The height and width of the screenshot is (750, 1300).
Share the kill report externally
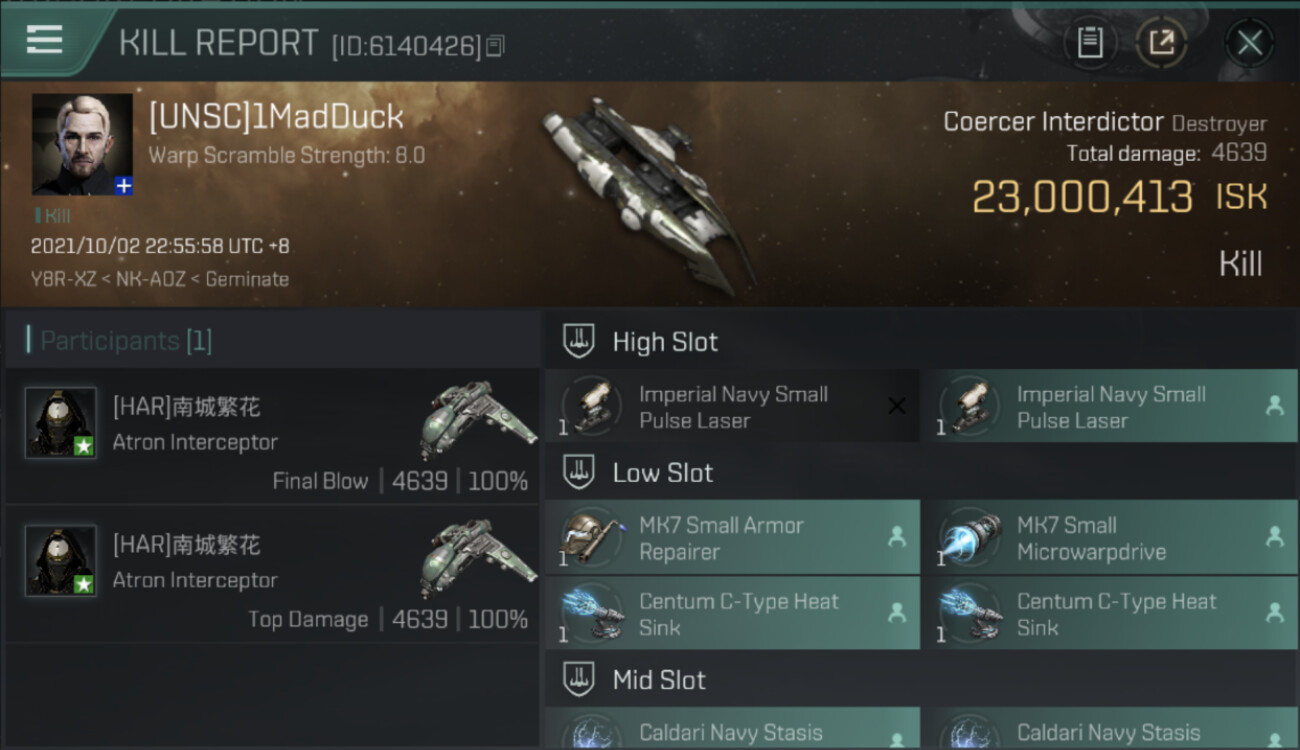pos(1161,42)
